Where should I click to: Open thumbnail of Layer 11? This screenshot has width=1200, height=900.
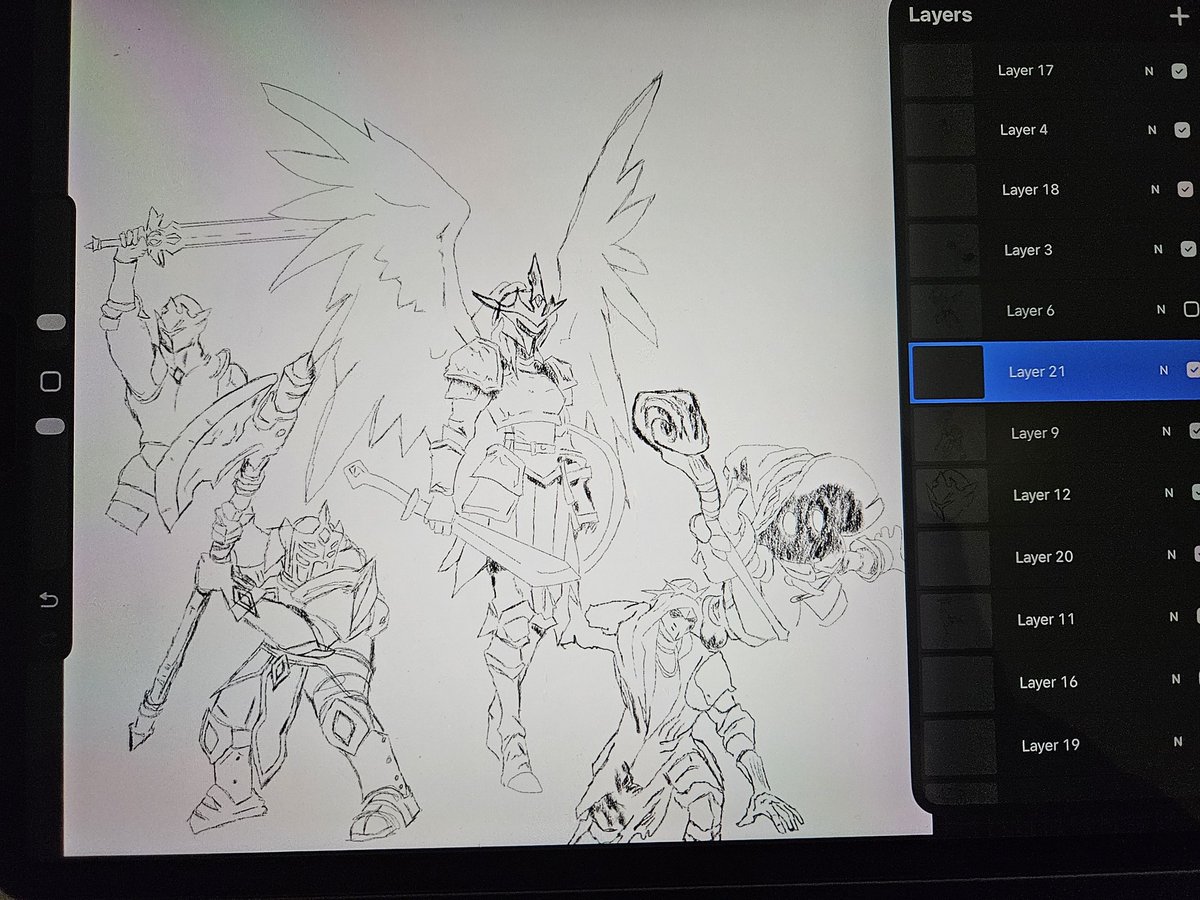pos(956,620)
